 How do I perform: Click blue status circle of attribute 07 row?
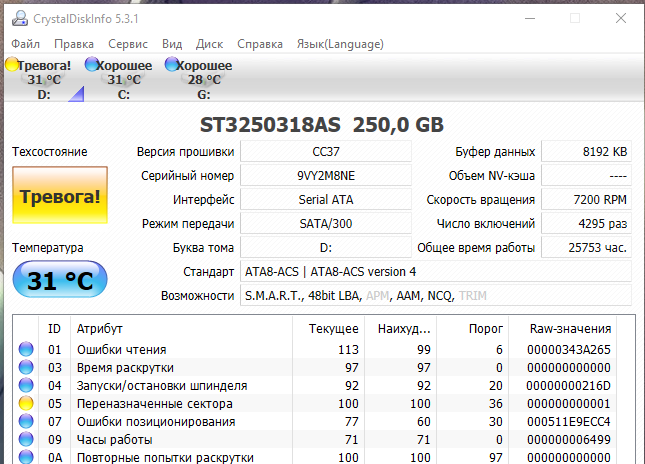point(26,421)
